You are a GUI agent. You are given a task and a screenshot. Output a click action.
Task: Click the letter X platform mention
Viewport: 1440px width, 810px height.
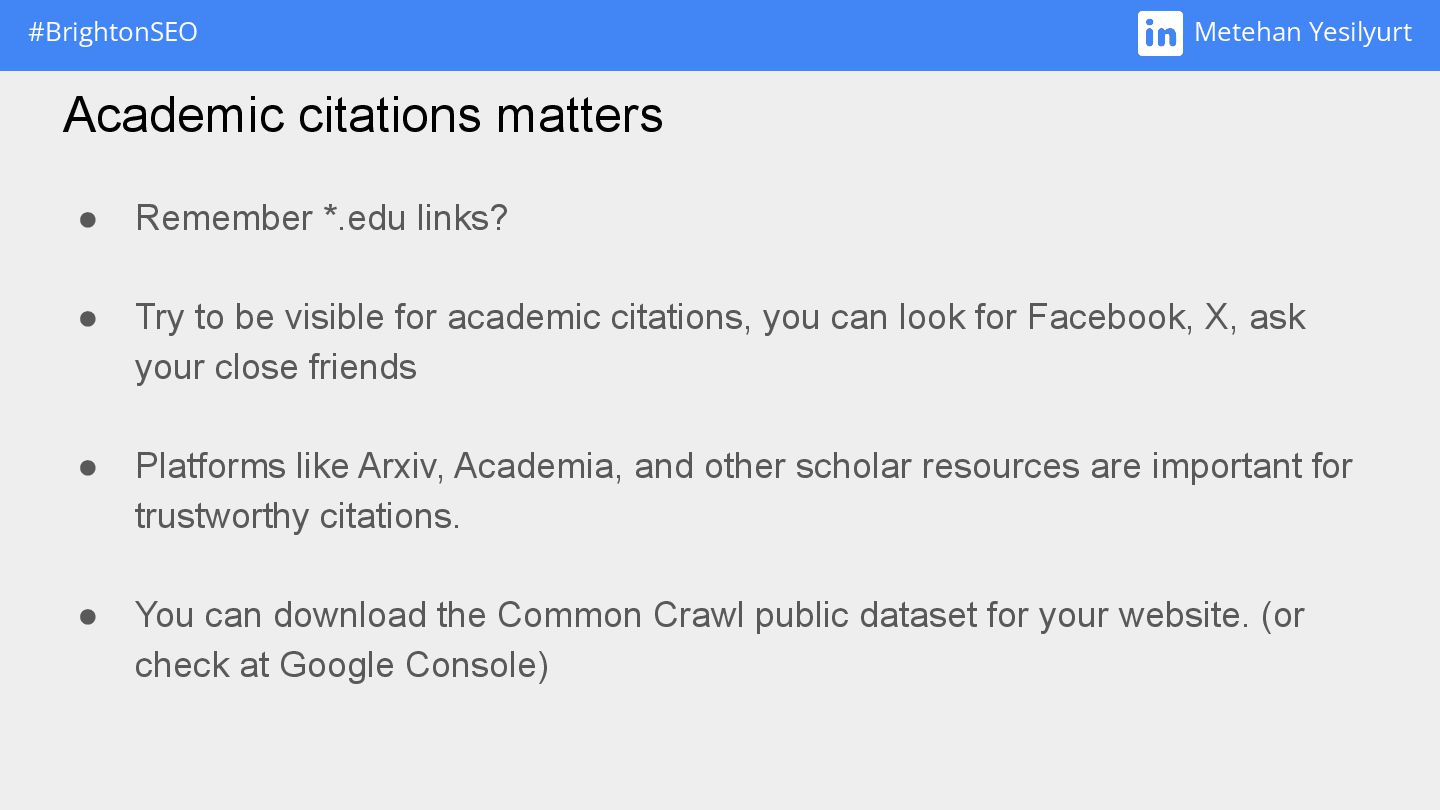click(x=1216, y=316)
